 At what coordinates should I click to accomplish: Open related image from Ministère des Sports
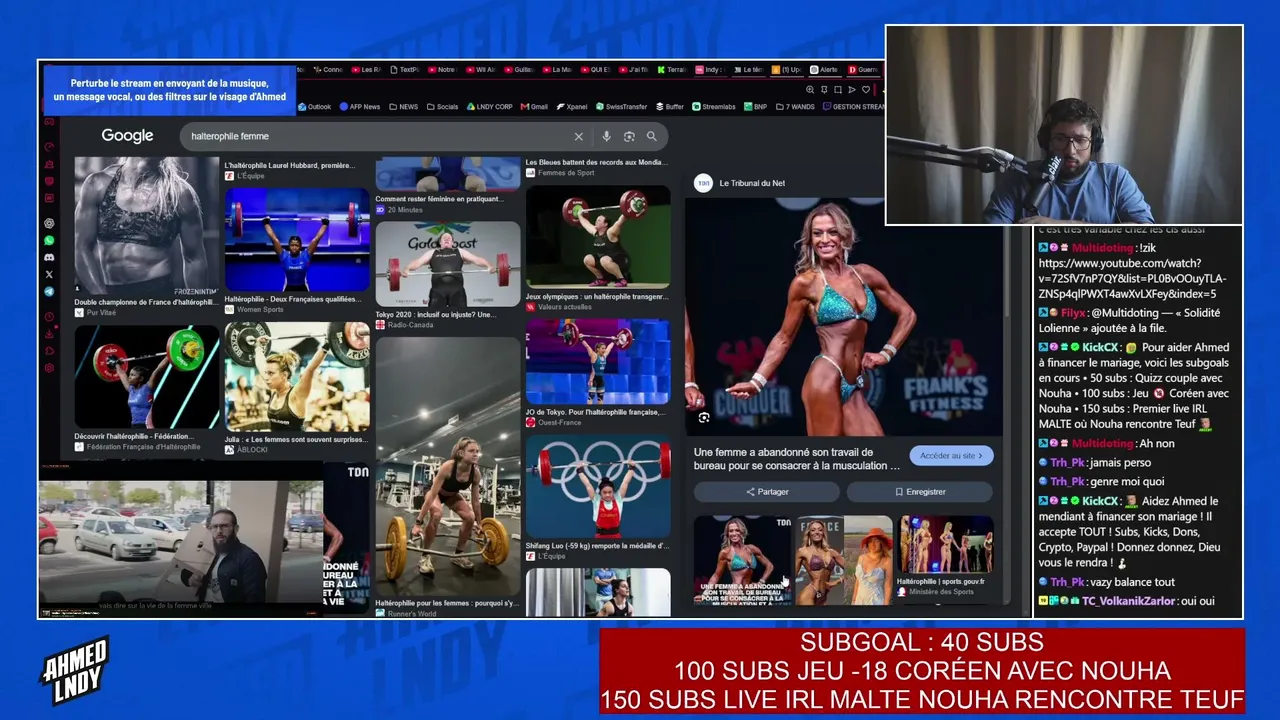click(946, 545)
